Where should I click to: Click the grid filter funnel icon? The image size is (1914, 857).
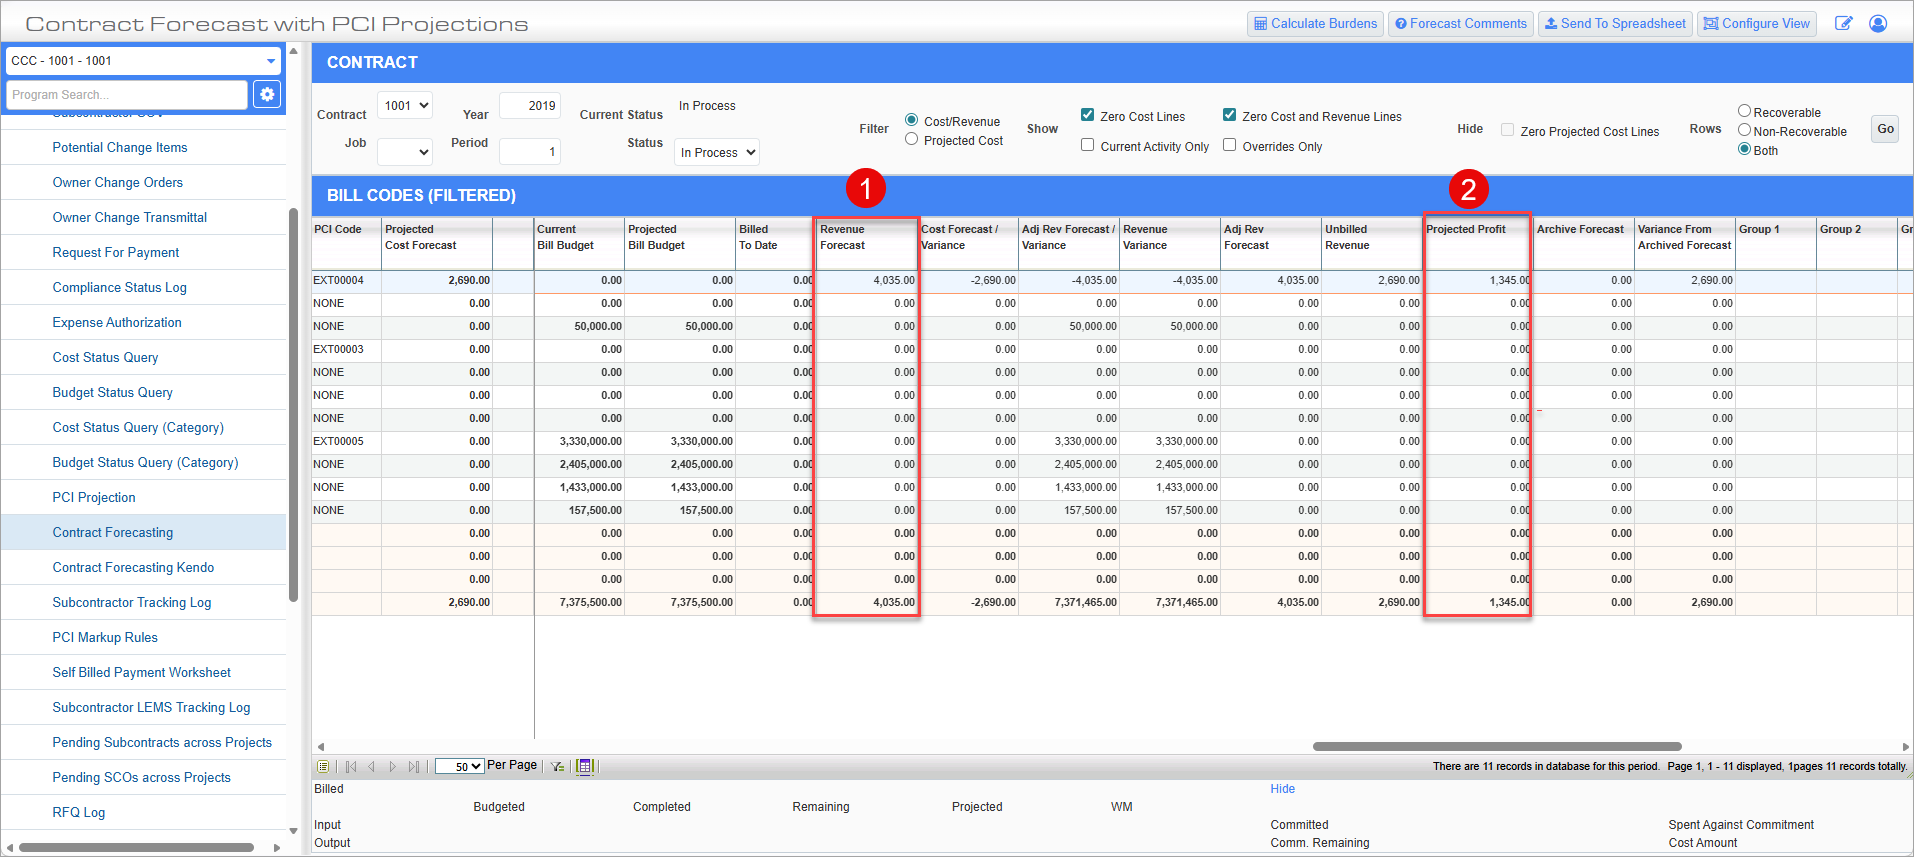(x=557, y=766)
